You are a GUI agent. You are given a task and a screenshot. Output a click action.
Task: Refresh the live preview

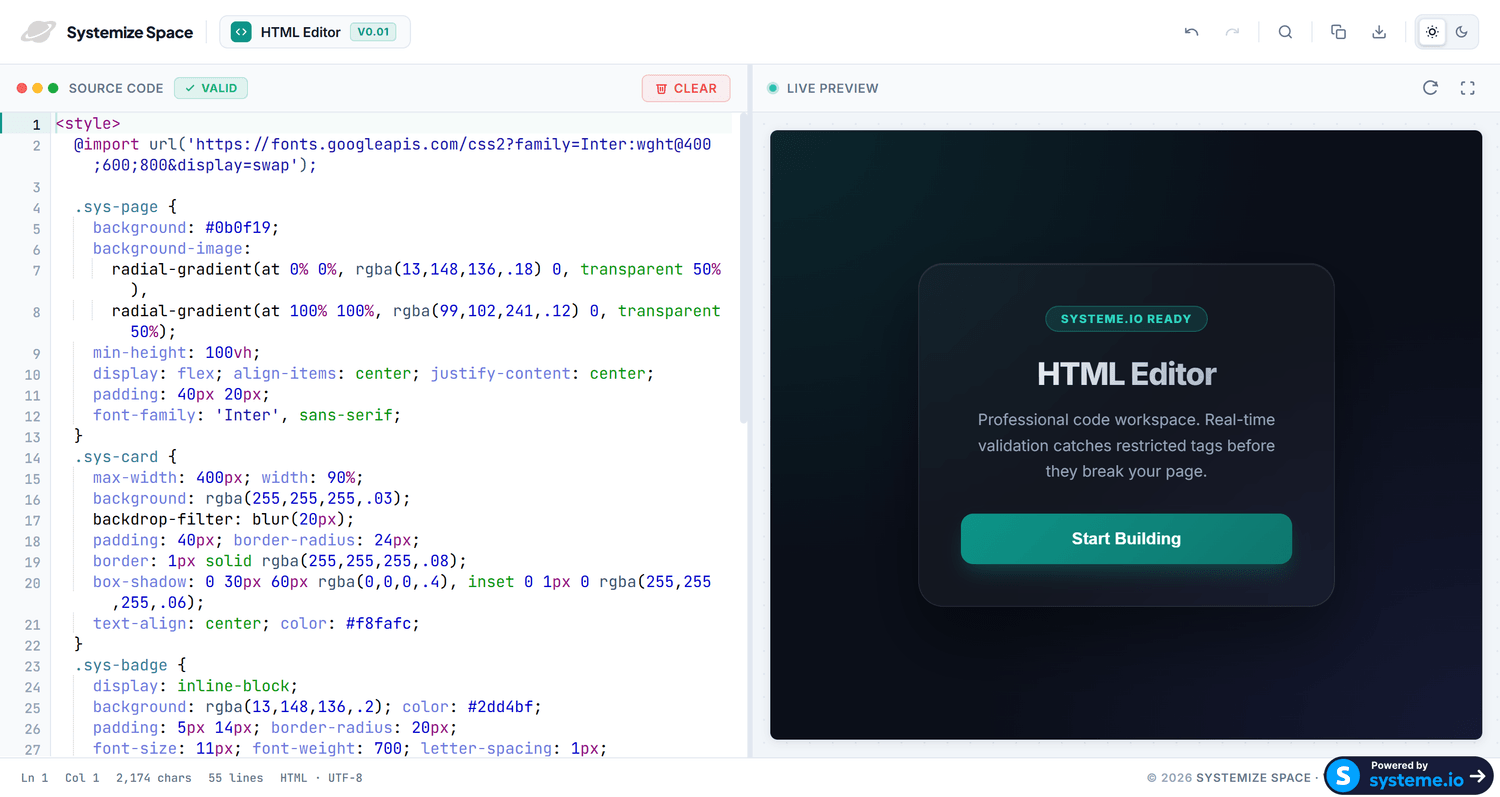(x=1430, y=88)
